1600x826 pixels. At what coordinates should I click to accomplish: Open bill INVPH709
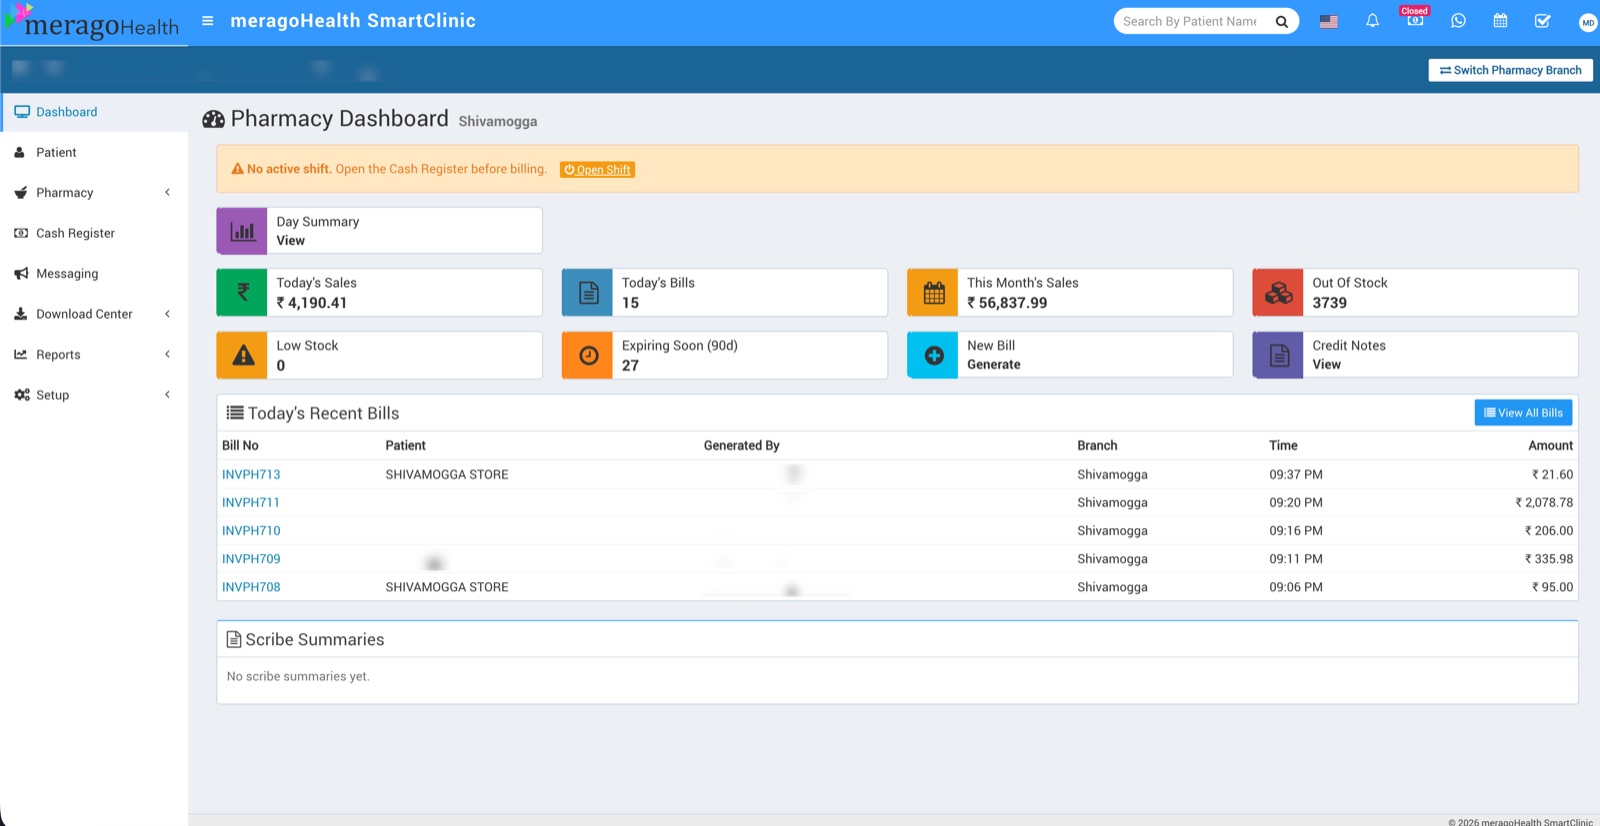(251, 559)
